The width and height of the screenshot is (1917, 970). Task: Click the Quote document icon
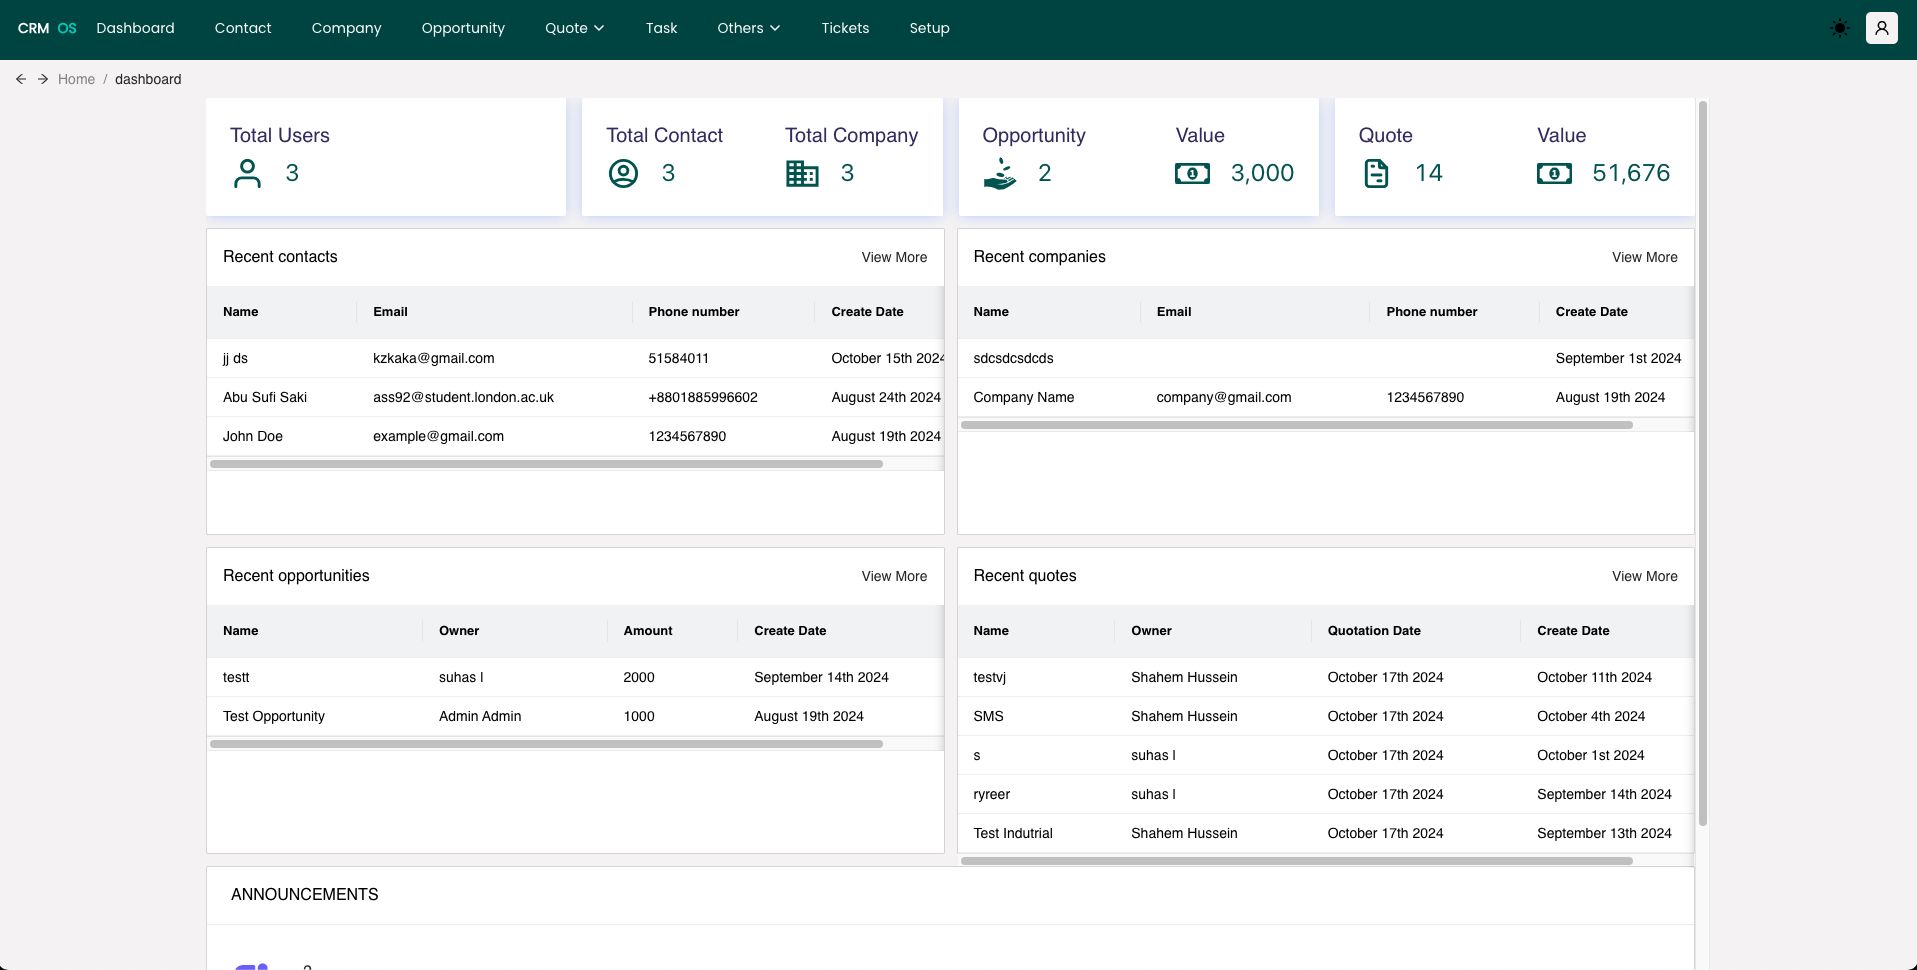click(1376, 173)
